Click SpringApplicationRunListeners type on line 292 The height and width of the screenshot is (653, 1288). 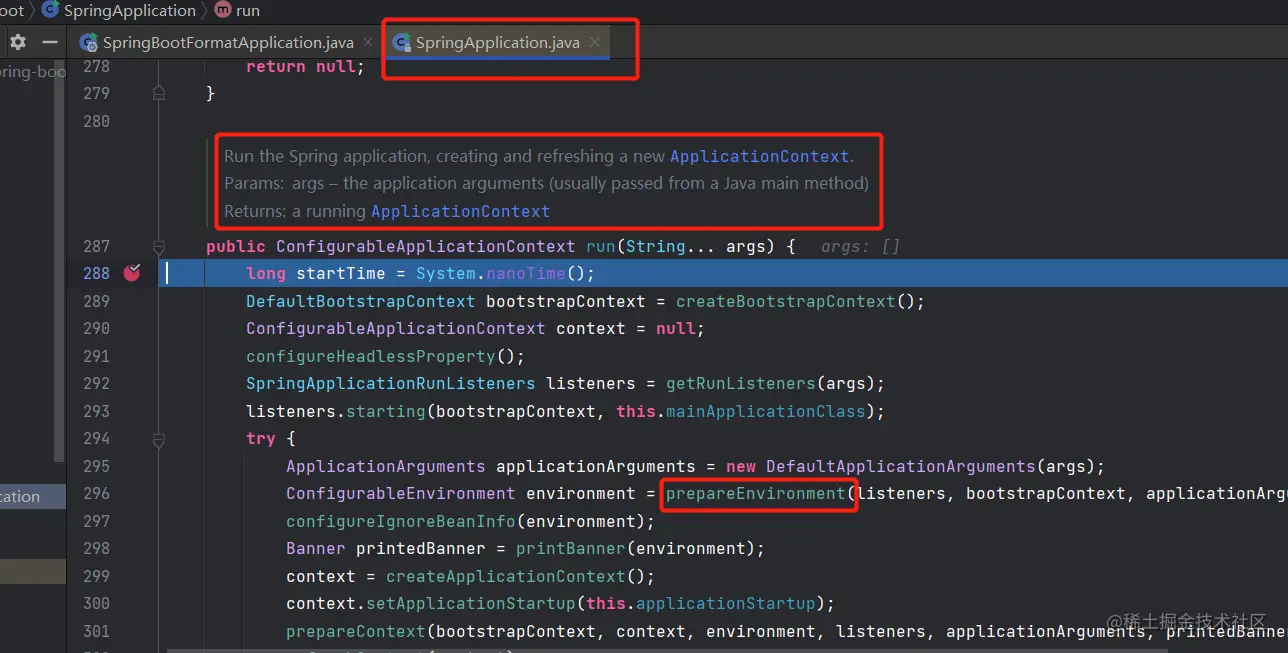point(391,383)
